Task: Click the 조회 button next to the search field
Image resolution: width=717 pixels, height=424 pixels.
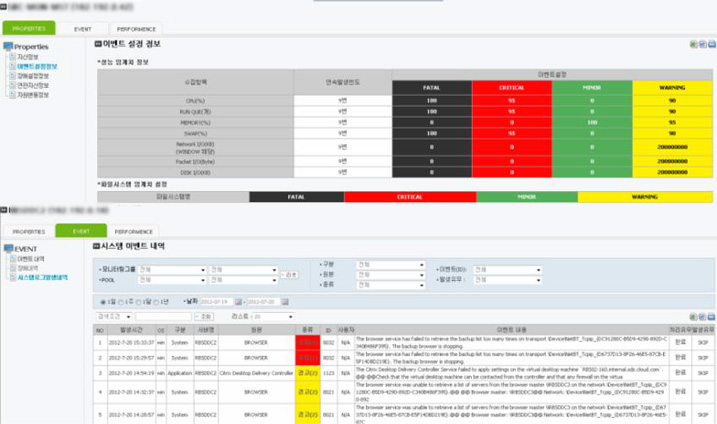Action: pyautogui.click(x=204, y=317)
